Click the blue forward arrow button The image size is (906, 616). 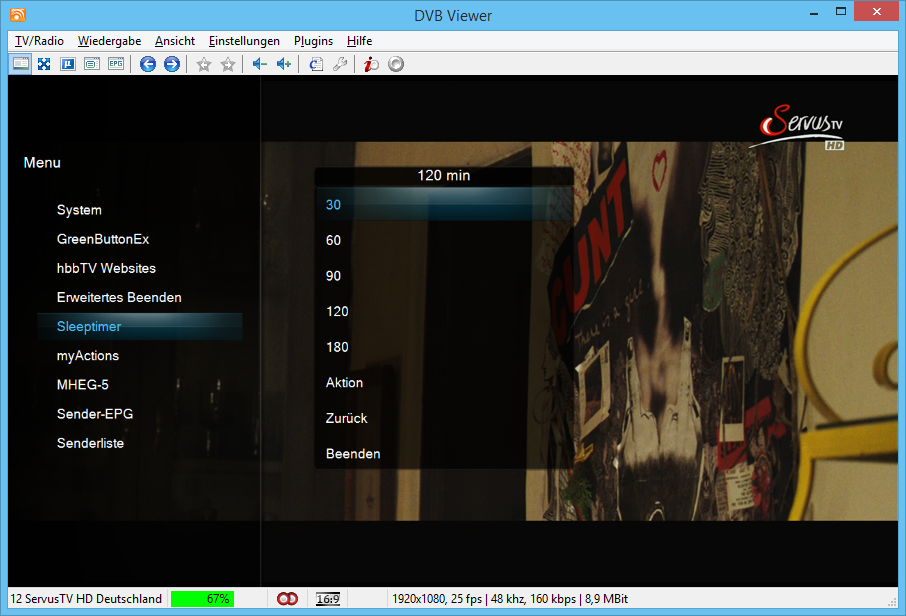tap(172, 64)
